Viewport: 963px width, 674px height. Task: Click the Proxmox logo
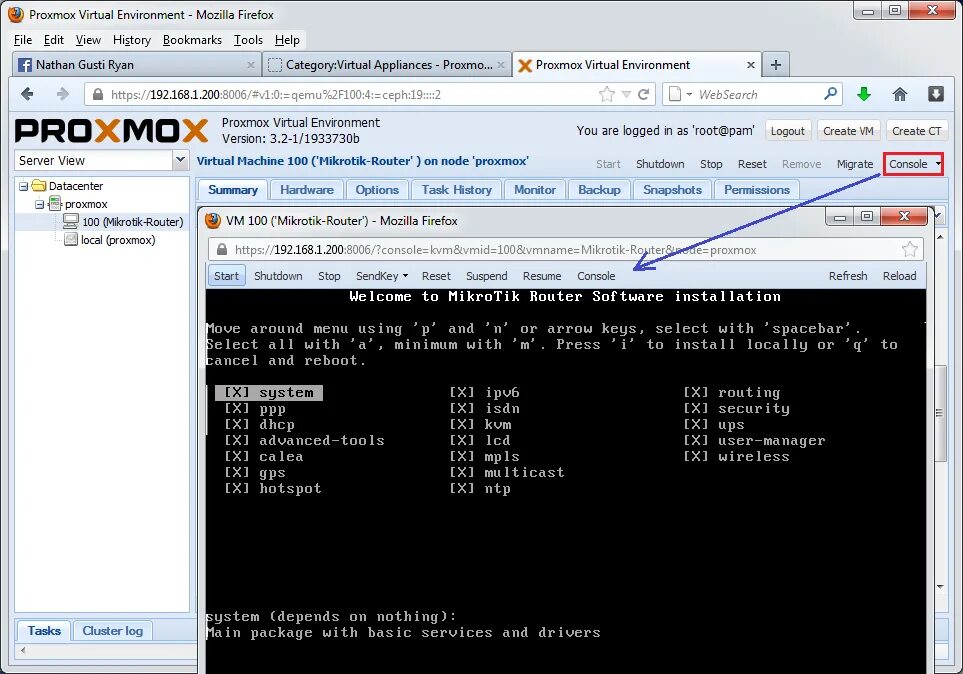(111, 130)
